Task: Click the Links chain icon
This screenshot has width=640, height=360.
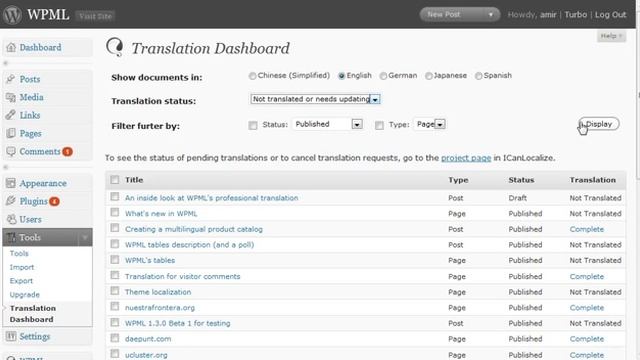Action: pyautogui.click(x=11, y=115)
